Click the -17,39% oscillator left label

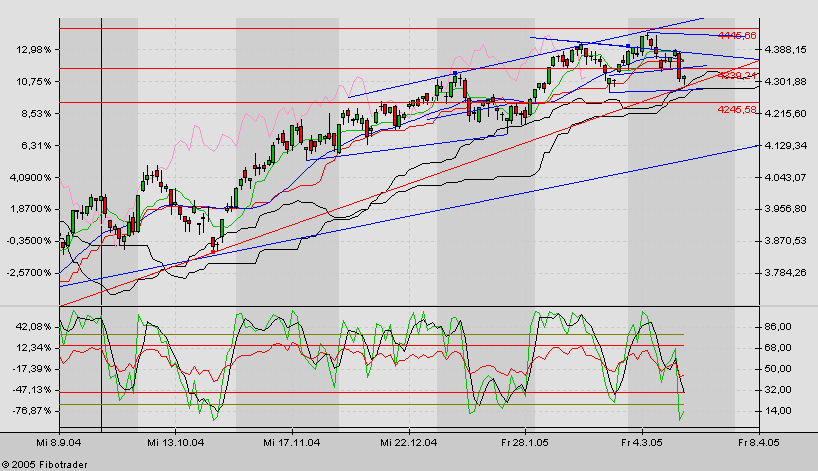[32, 369]
